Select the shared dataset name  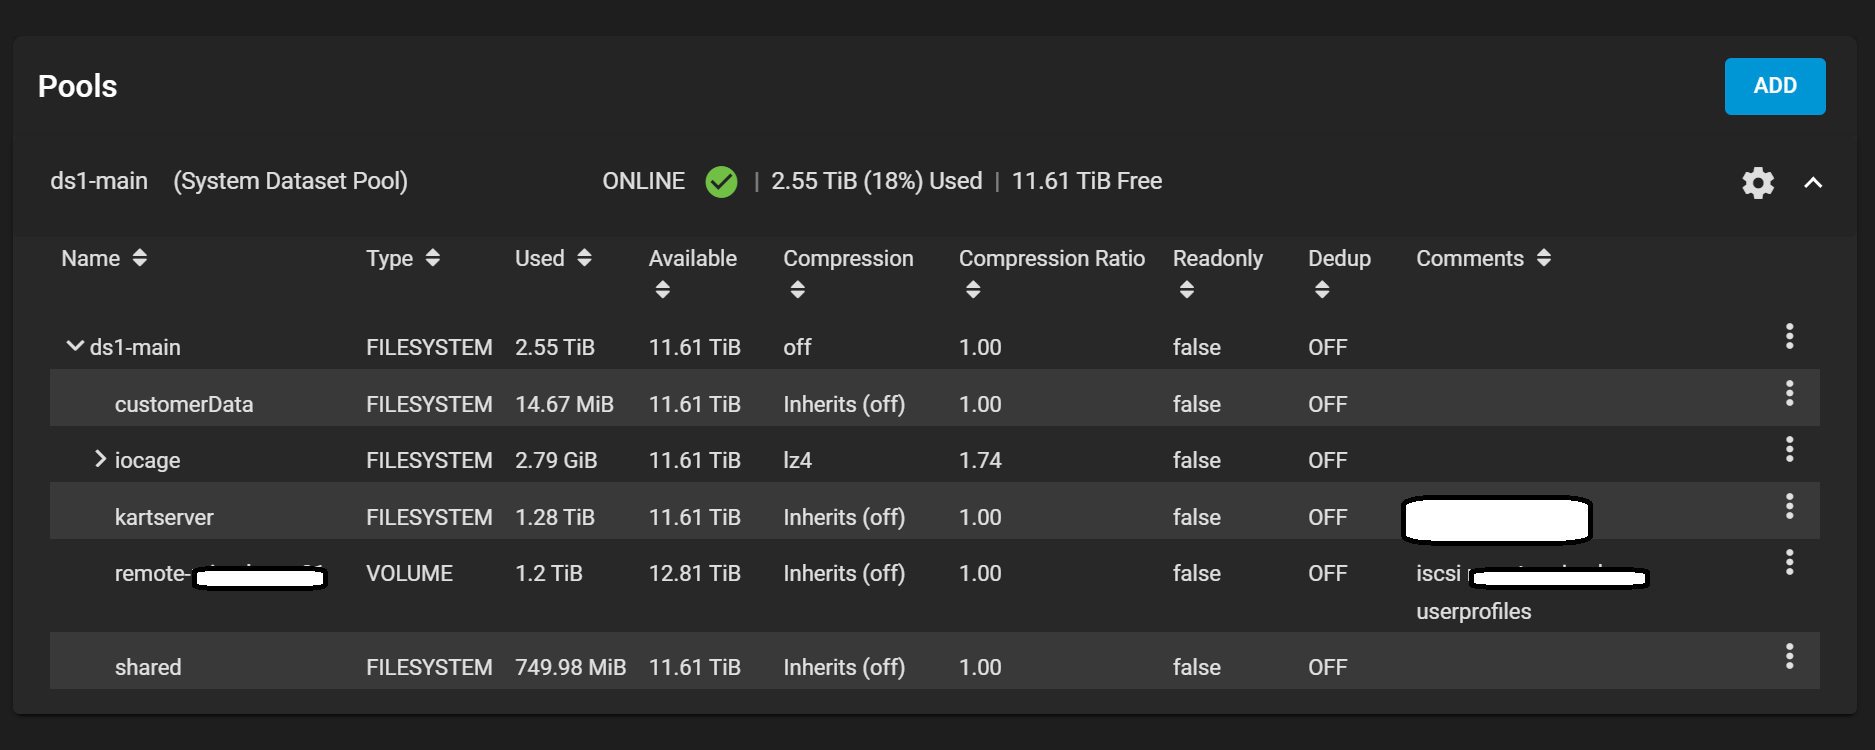[148, 667]
